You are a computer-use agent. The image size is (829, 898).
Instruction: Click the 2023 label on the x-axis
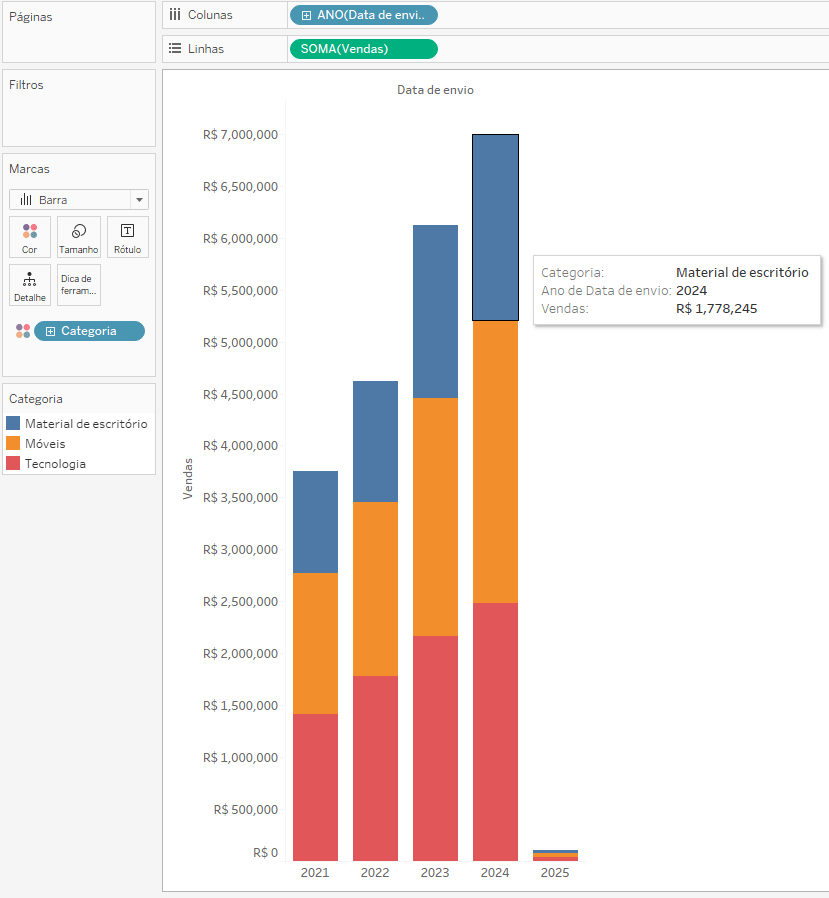pyautogui.click(x=435, y=873)
